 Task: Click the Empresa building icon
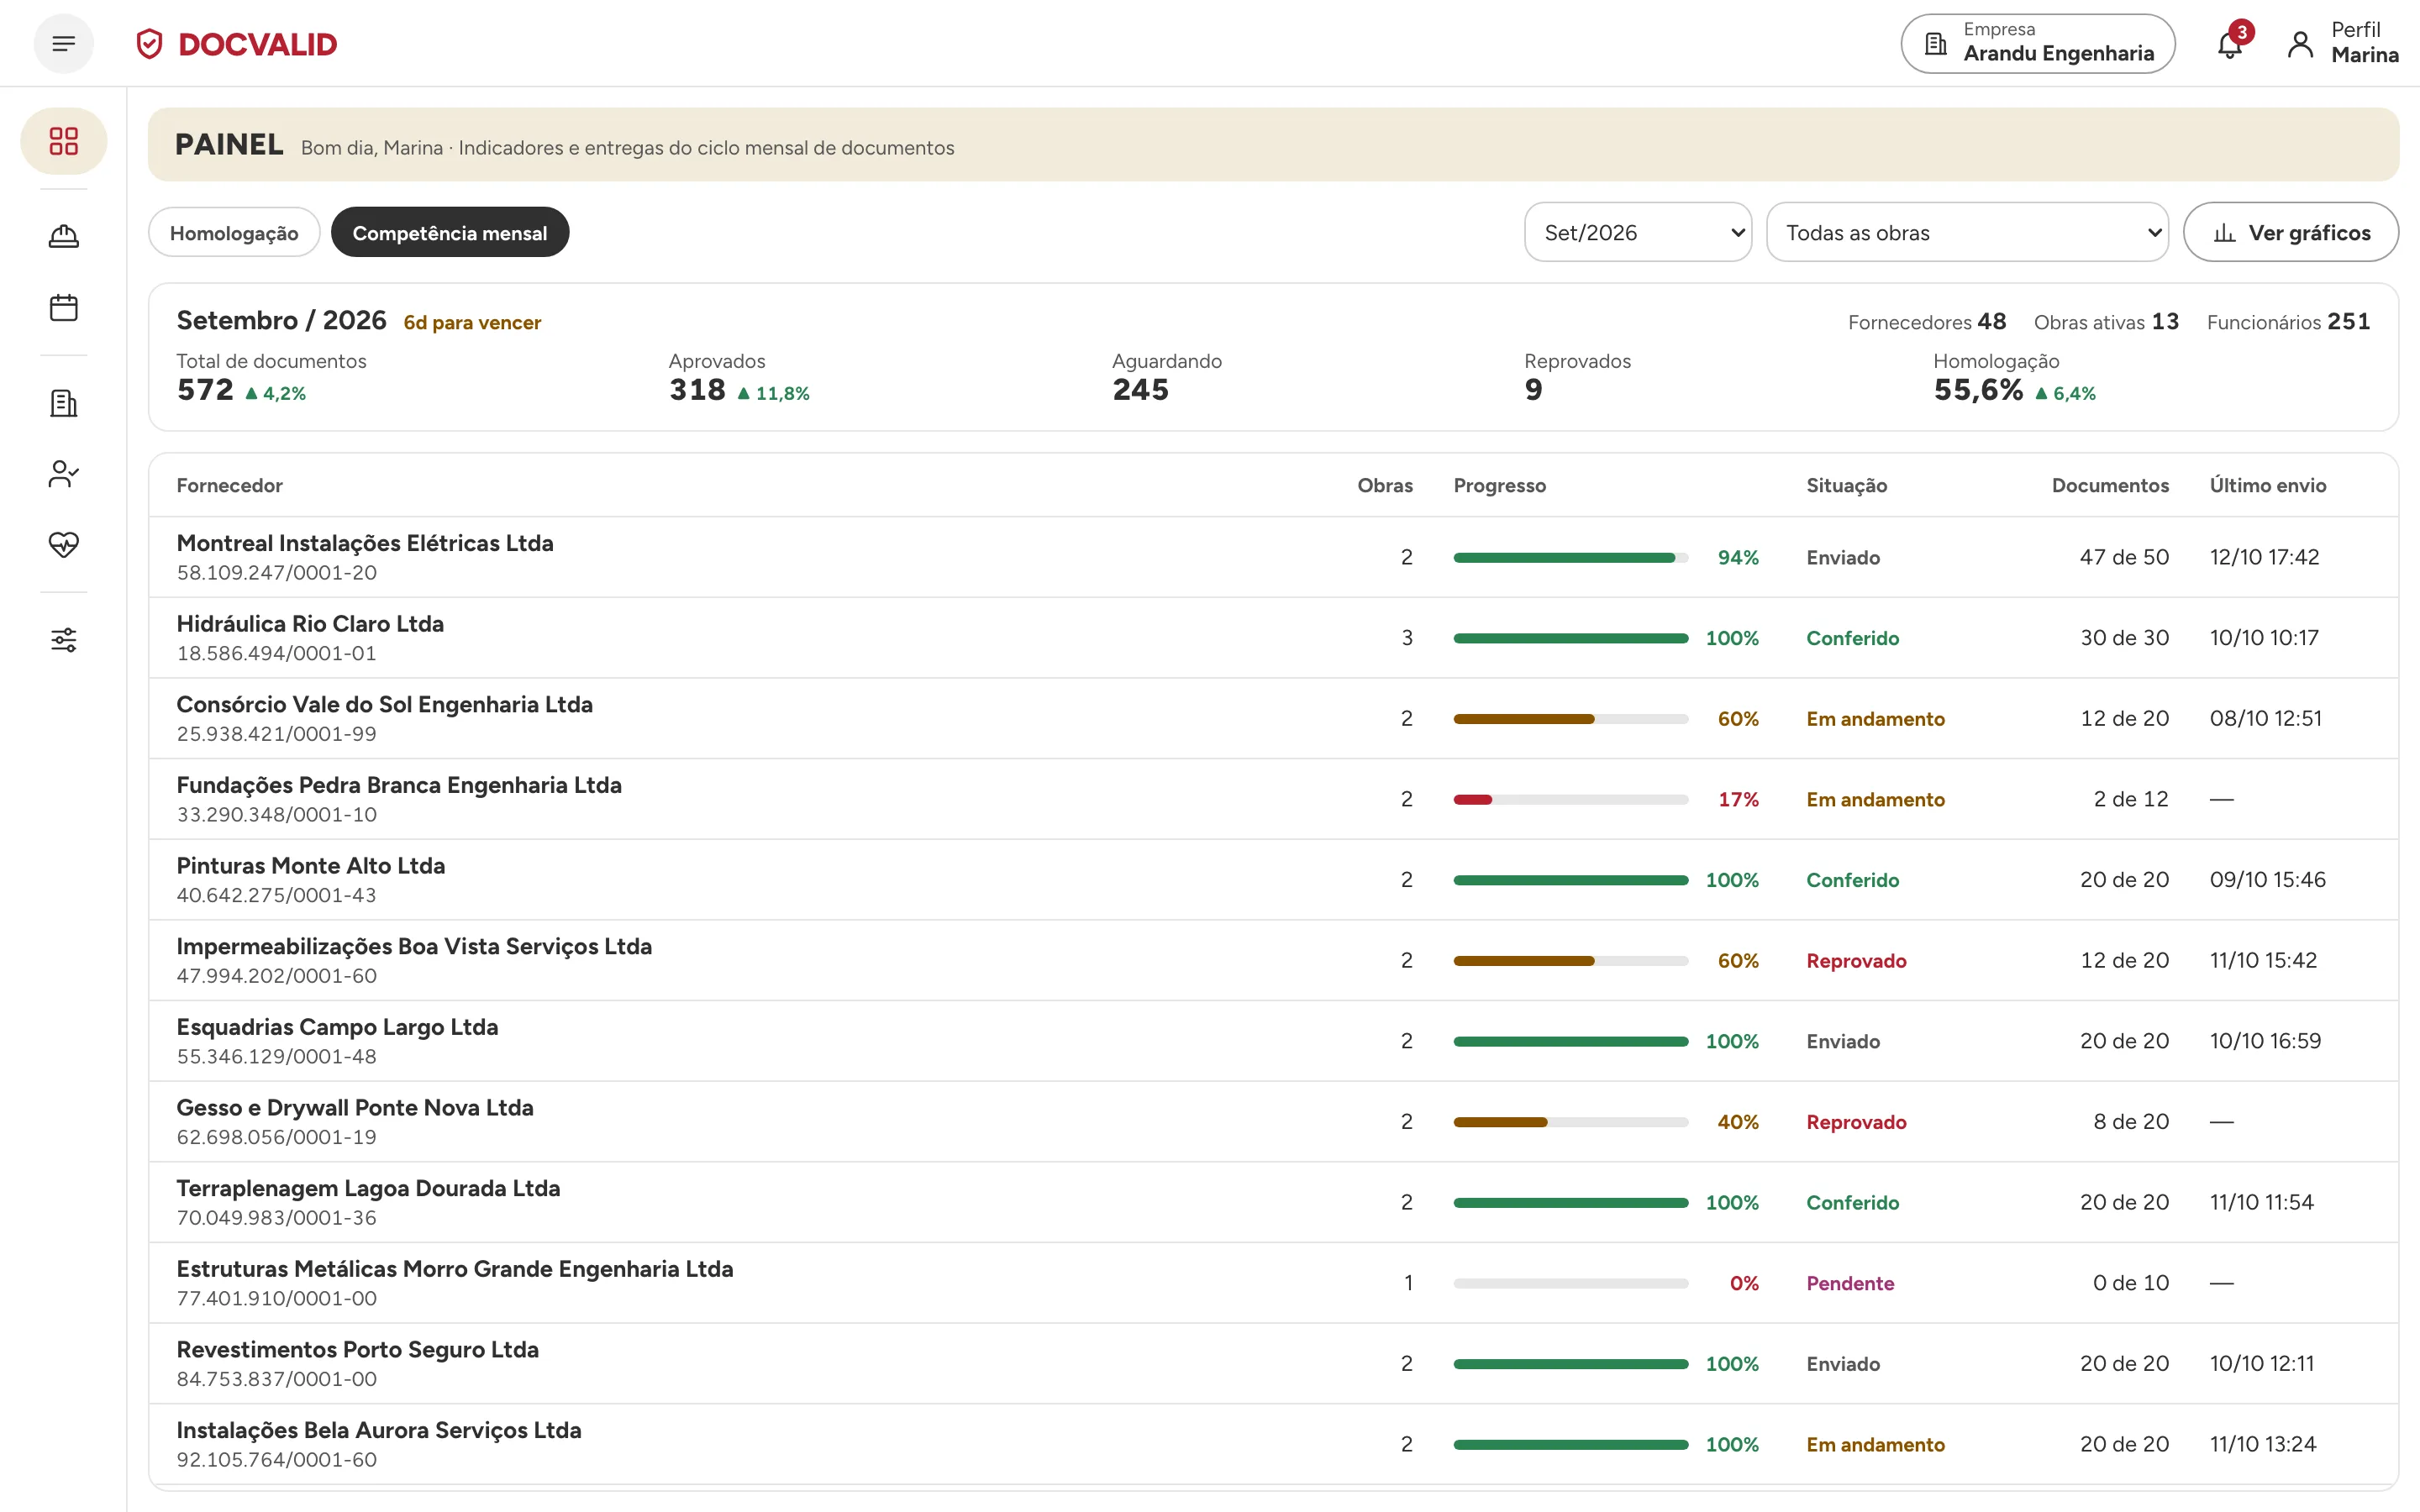coord(1936,44)
